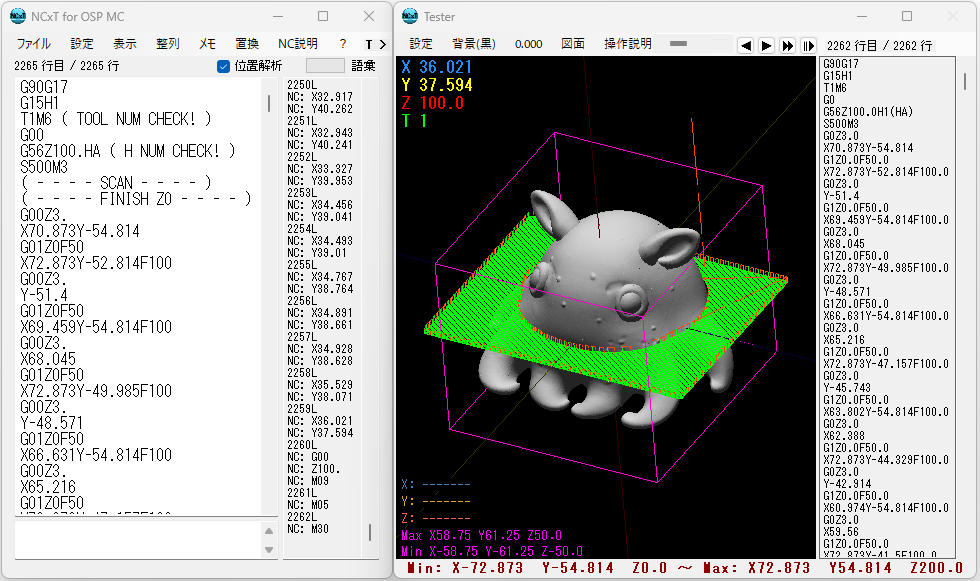
Task: Click the gray swatch box beside 語彙
Action: point(325,66)
